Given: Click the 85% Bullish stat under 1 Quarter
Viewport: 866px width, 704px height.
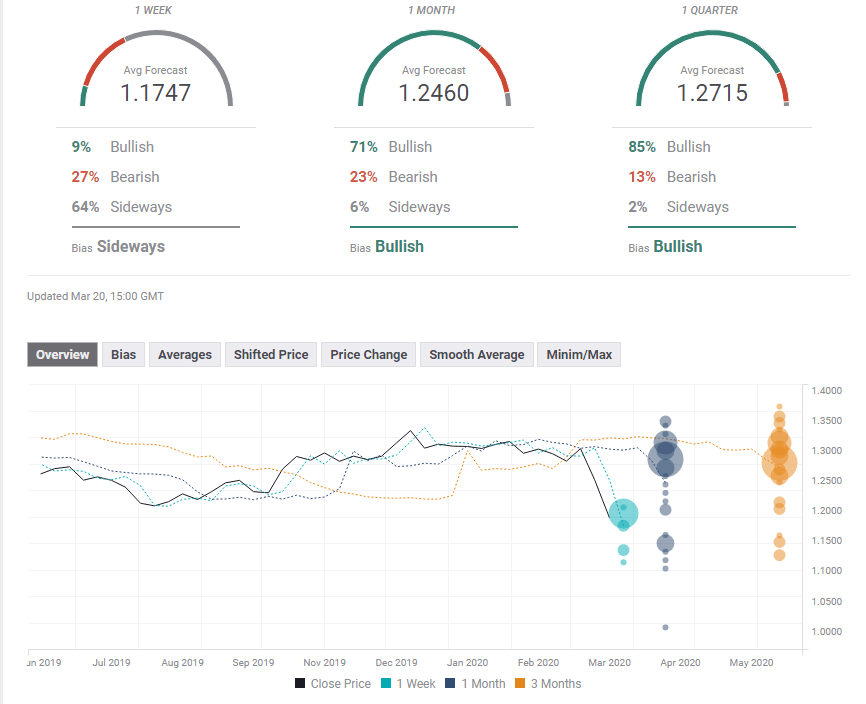Looking at the screenshot, I should (668, 146).
